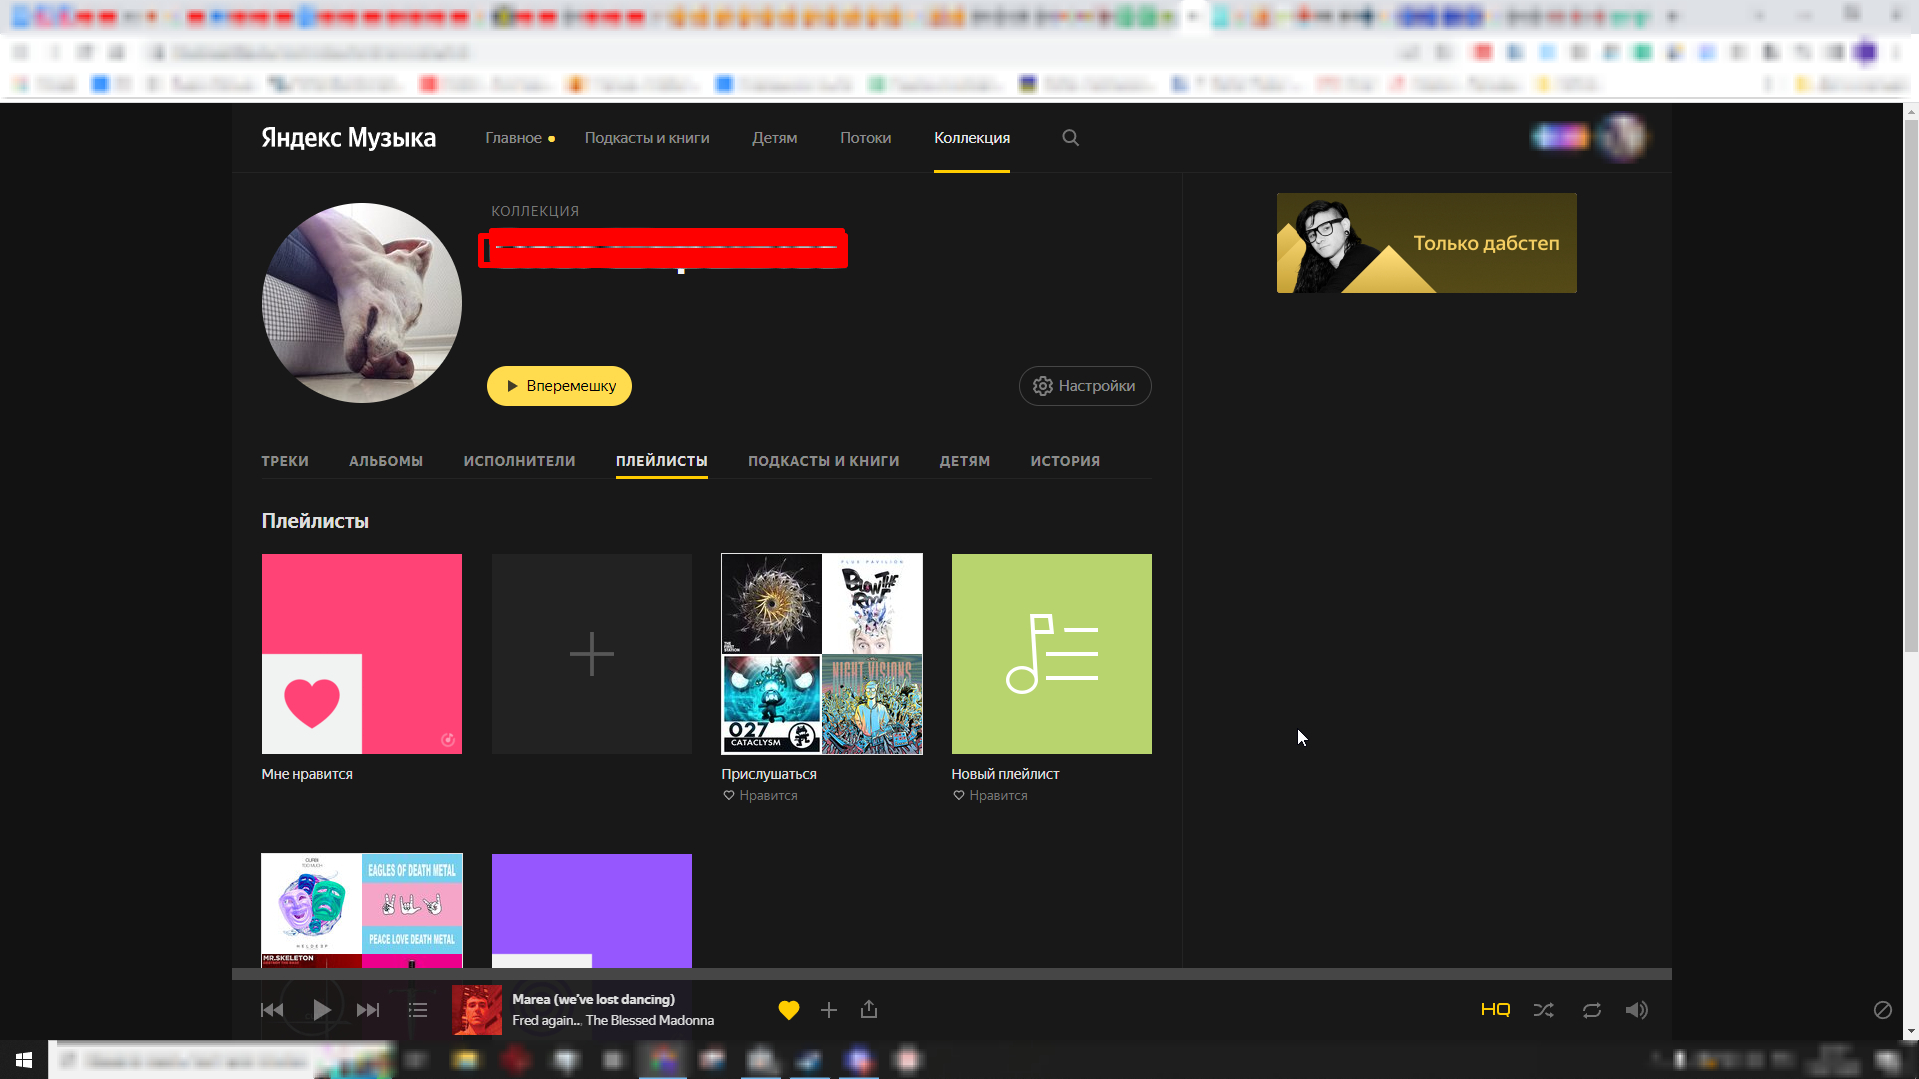The width and height of the screenshot is (1919, 1079).
Task: Open the Потоки section
Action: (x=866, y=138)
